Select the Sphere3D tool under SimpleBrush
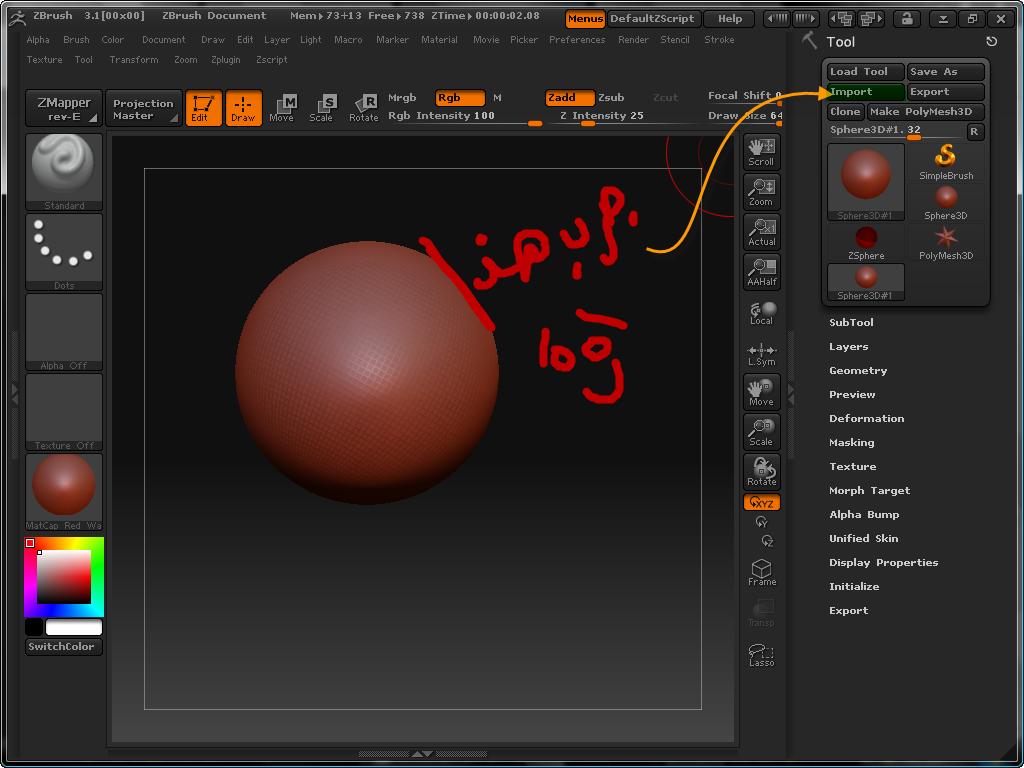Screen dimensions: 1024x768 (946, 202)
